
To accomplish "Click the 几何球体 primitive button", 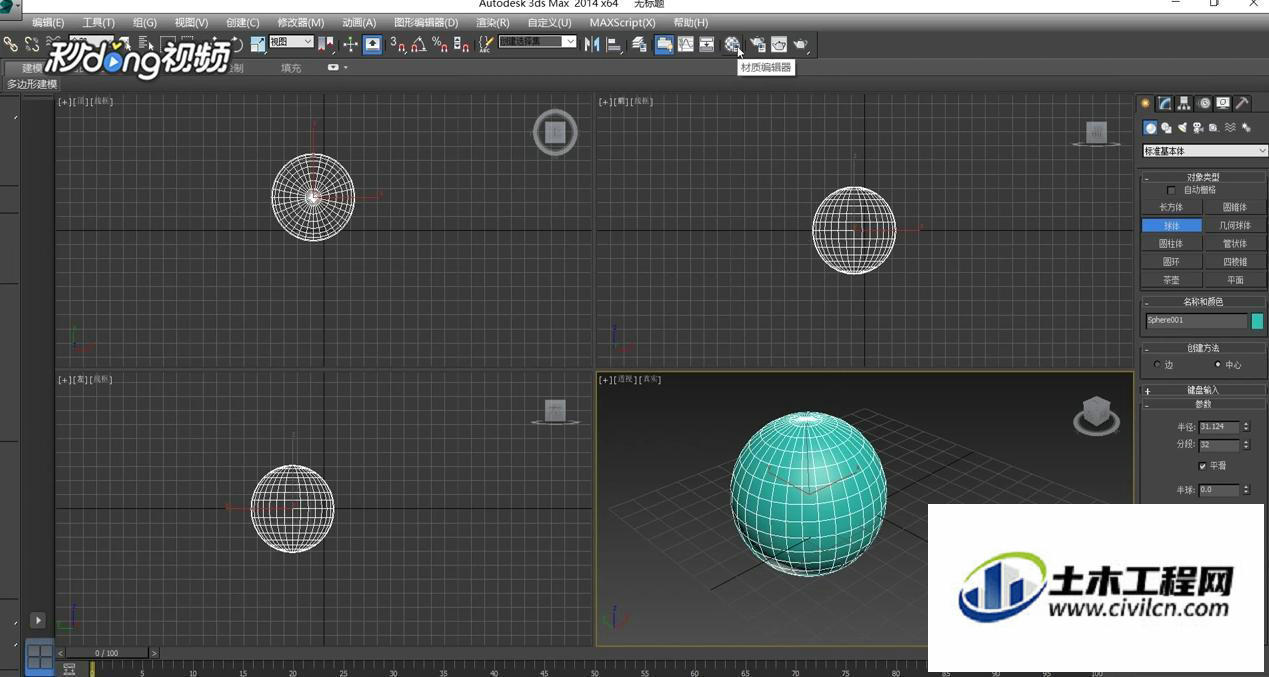I will point(1235,225).
